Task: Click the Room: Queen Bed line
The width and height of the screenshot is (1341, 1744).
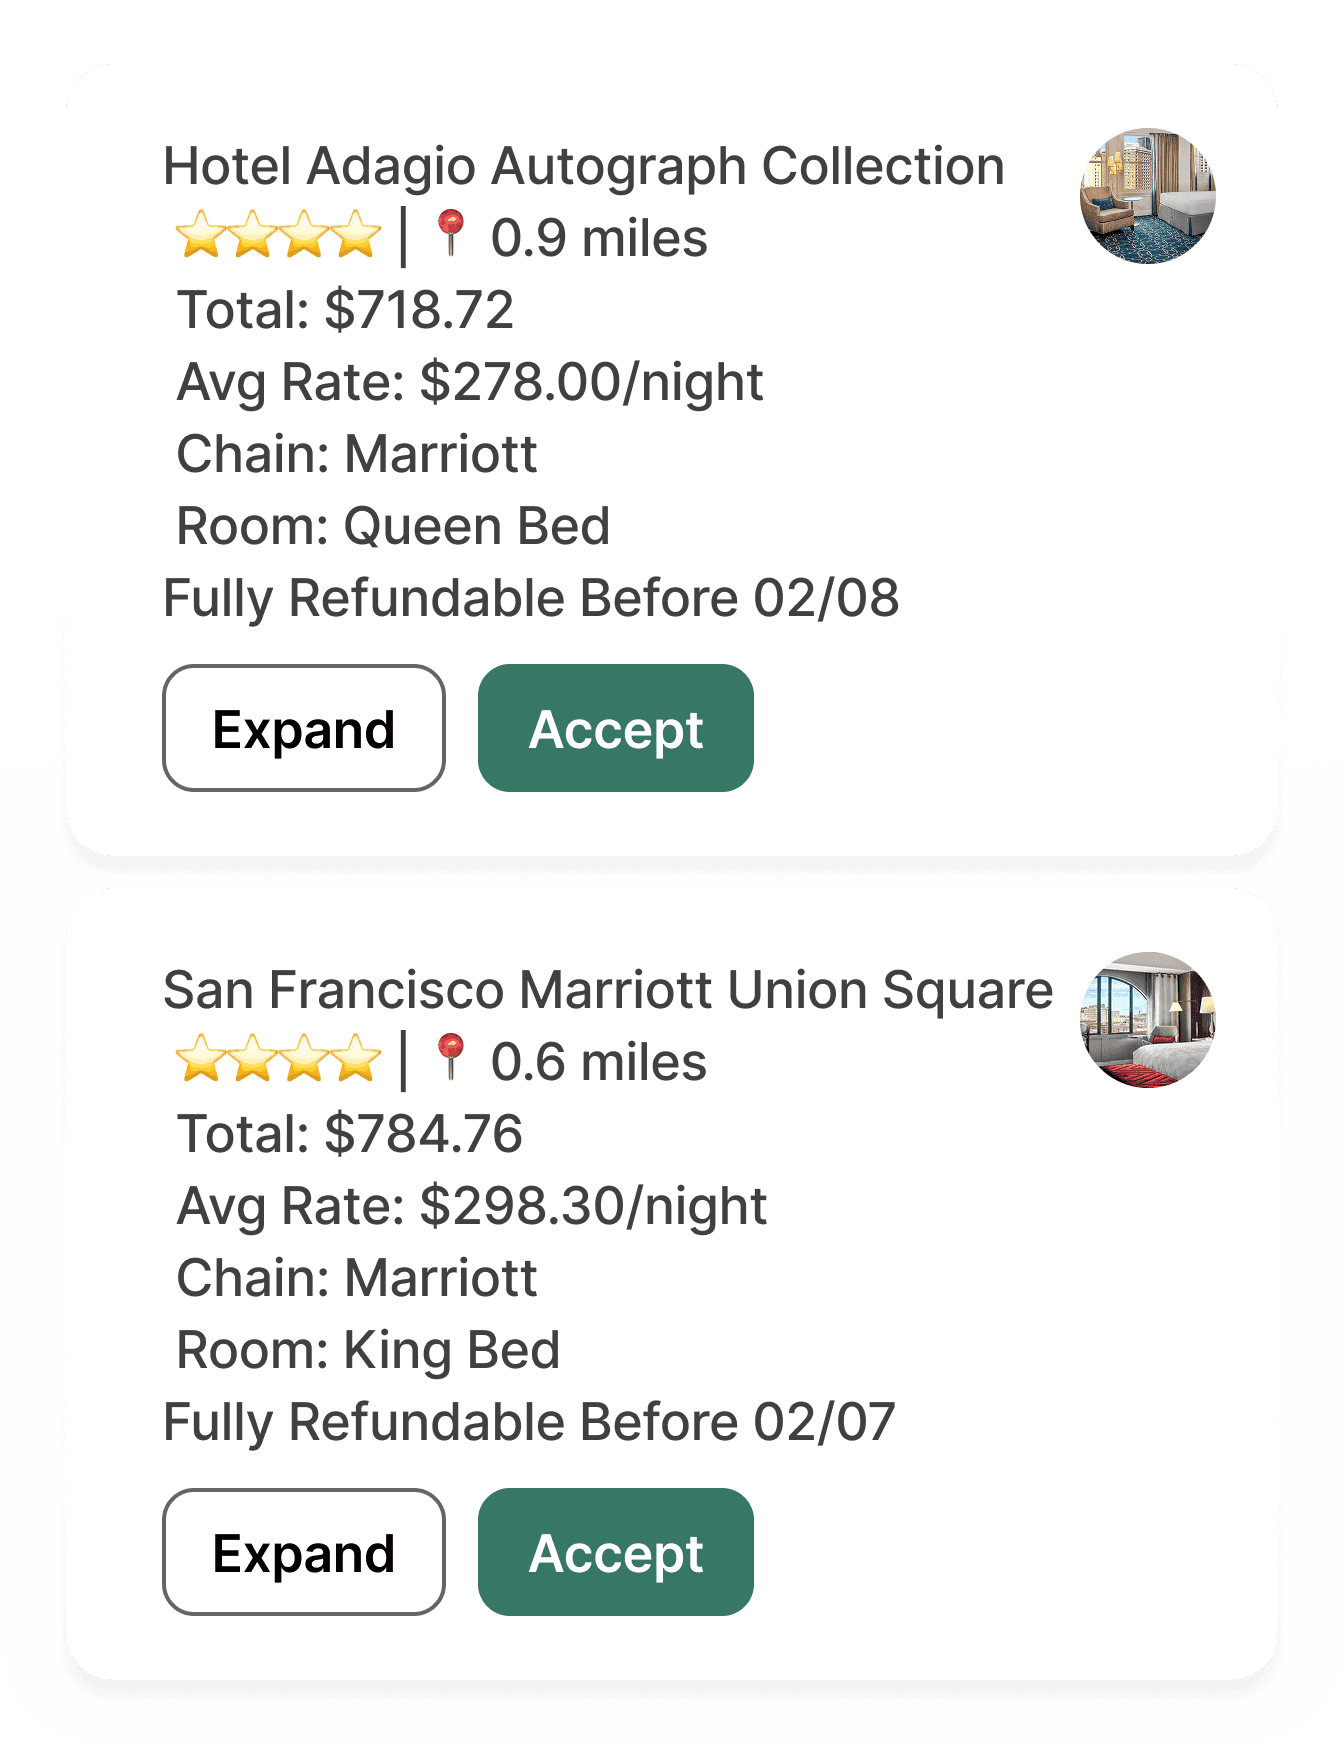Action: [x=393, y=526]
